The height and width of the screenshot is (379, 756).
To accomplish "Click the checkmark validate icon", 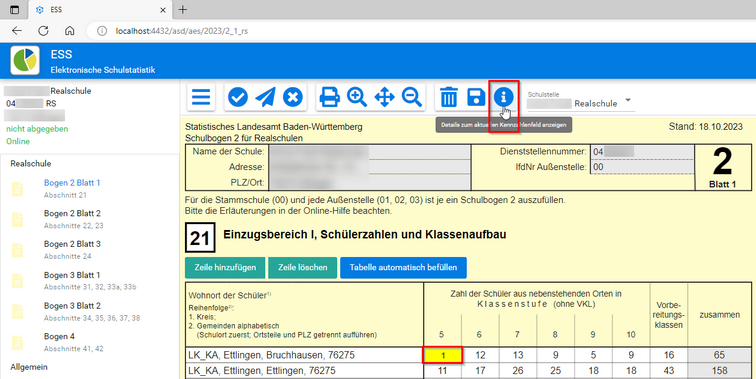I will pos(238,97).
